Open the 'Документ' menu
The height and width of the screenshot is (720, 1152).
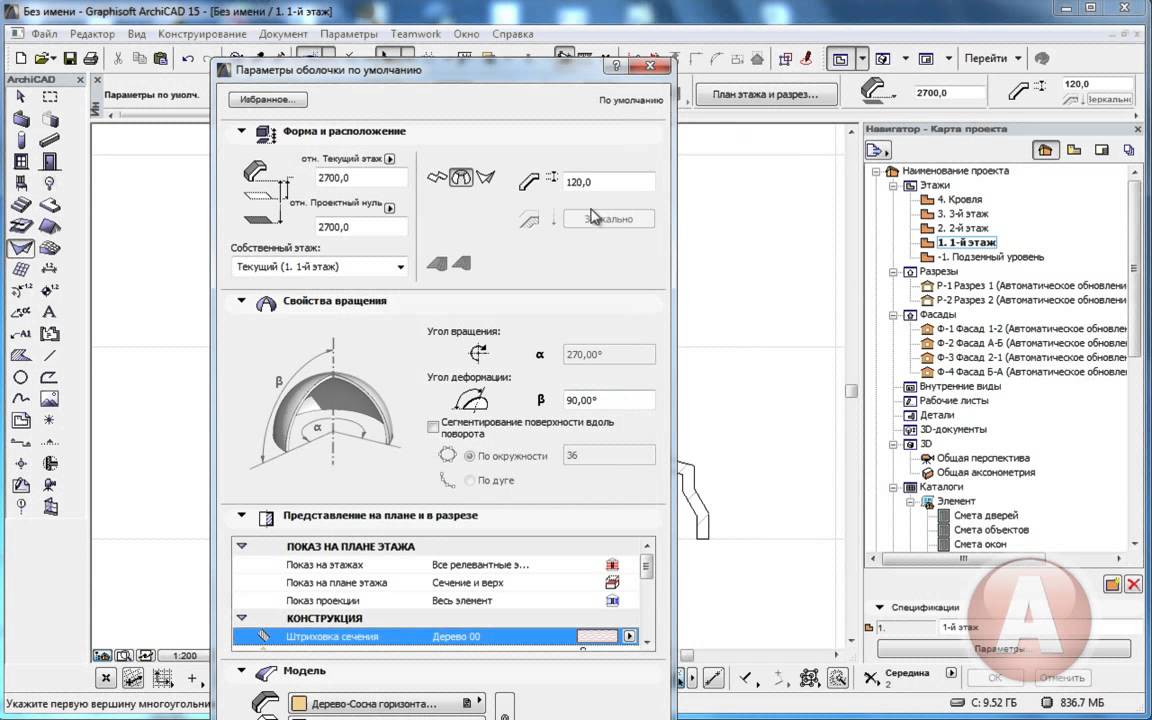tap(284, 34)
